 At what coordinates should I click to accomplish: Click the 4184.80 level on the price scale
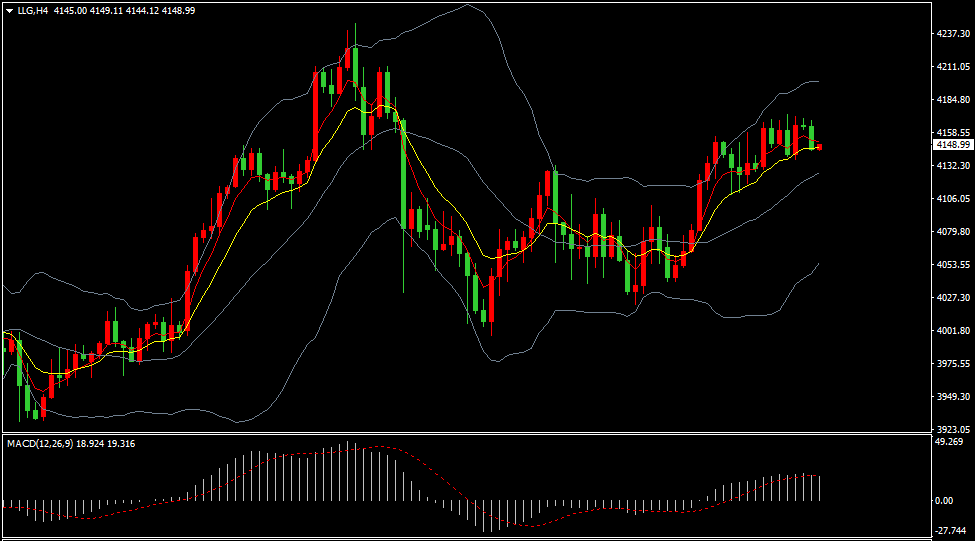click(953, 100)
